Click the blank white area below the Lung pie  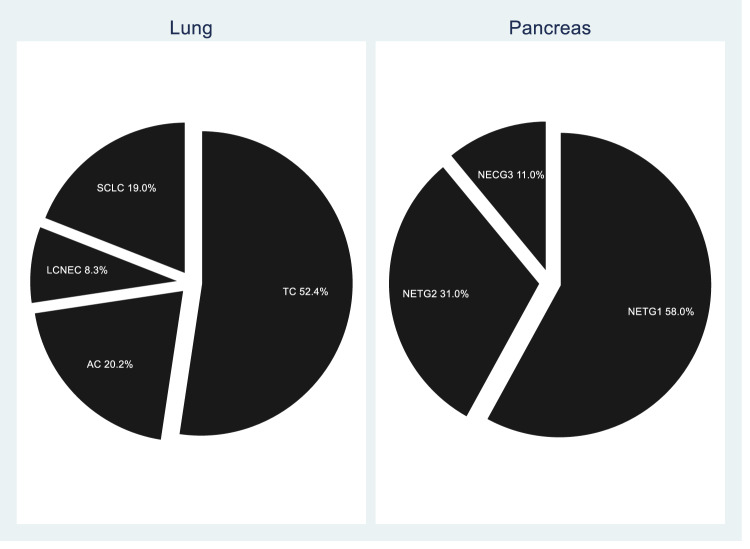tap(190, 485)
